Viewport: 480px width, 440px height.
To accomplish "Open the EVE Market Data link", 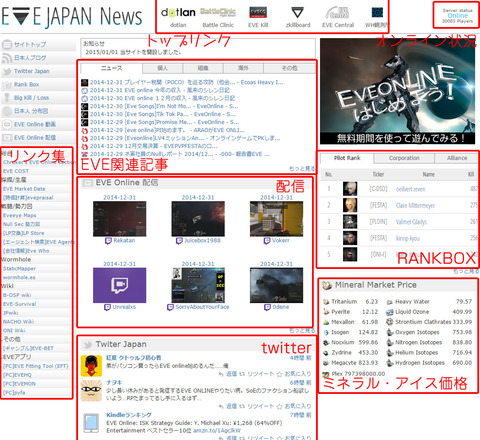I will tap(24, 189).
